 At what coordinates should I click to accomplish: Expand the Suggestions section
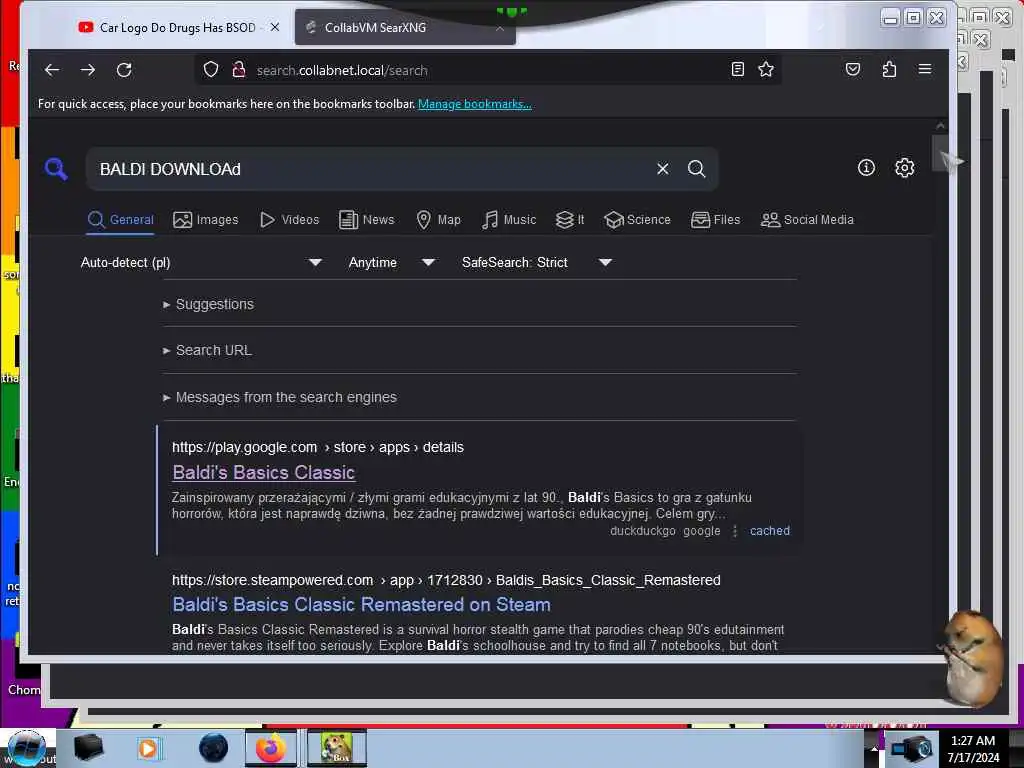click(208, 304)
